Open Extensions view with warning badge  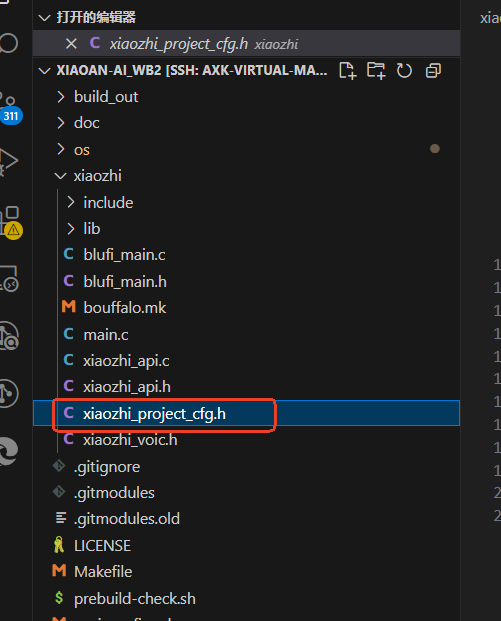point(11,223)
